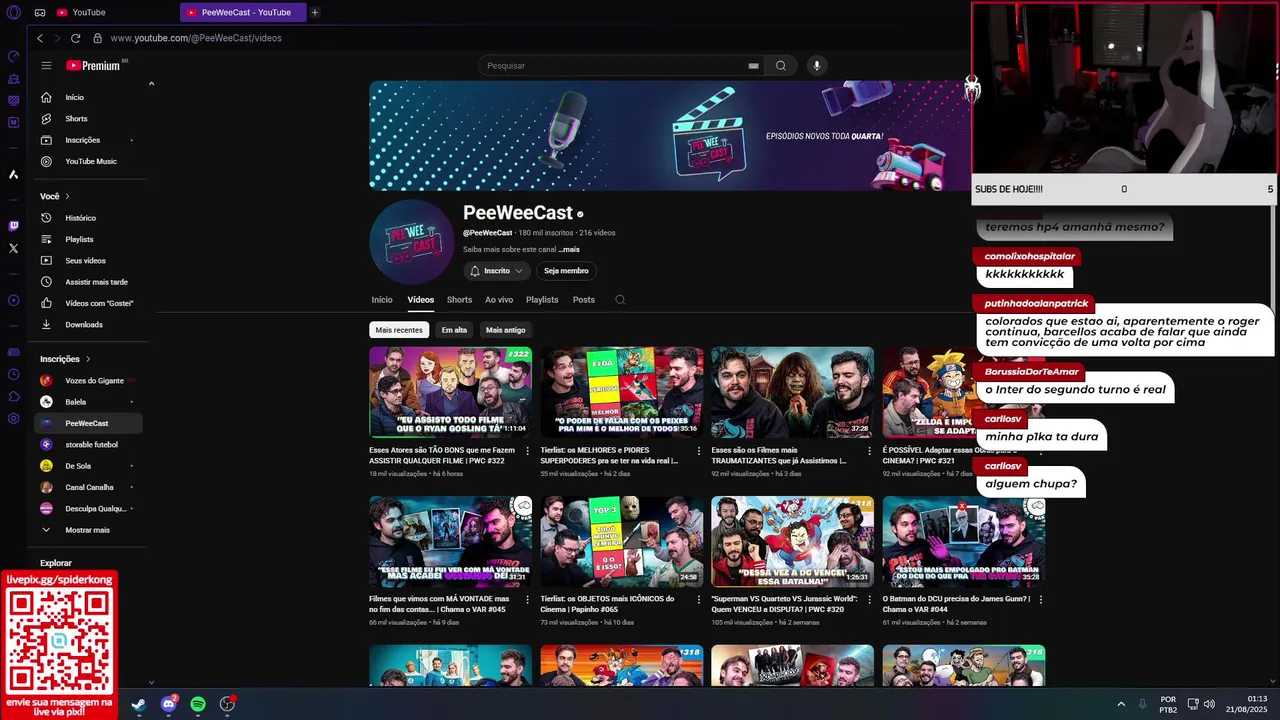Show hidden system tray icons chevron
This screenshot has width=1280, height=720.
(1121, 704)
